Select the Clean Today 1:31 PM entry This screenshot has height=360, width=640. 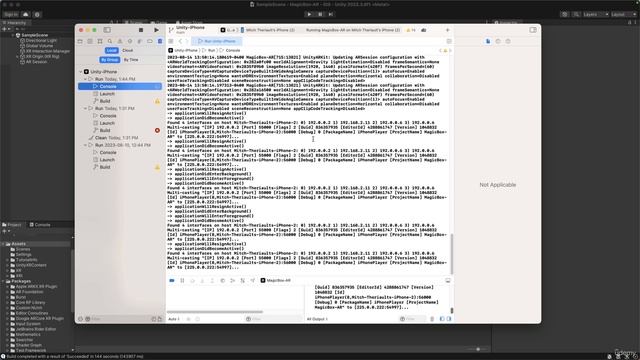click(120, 138)
